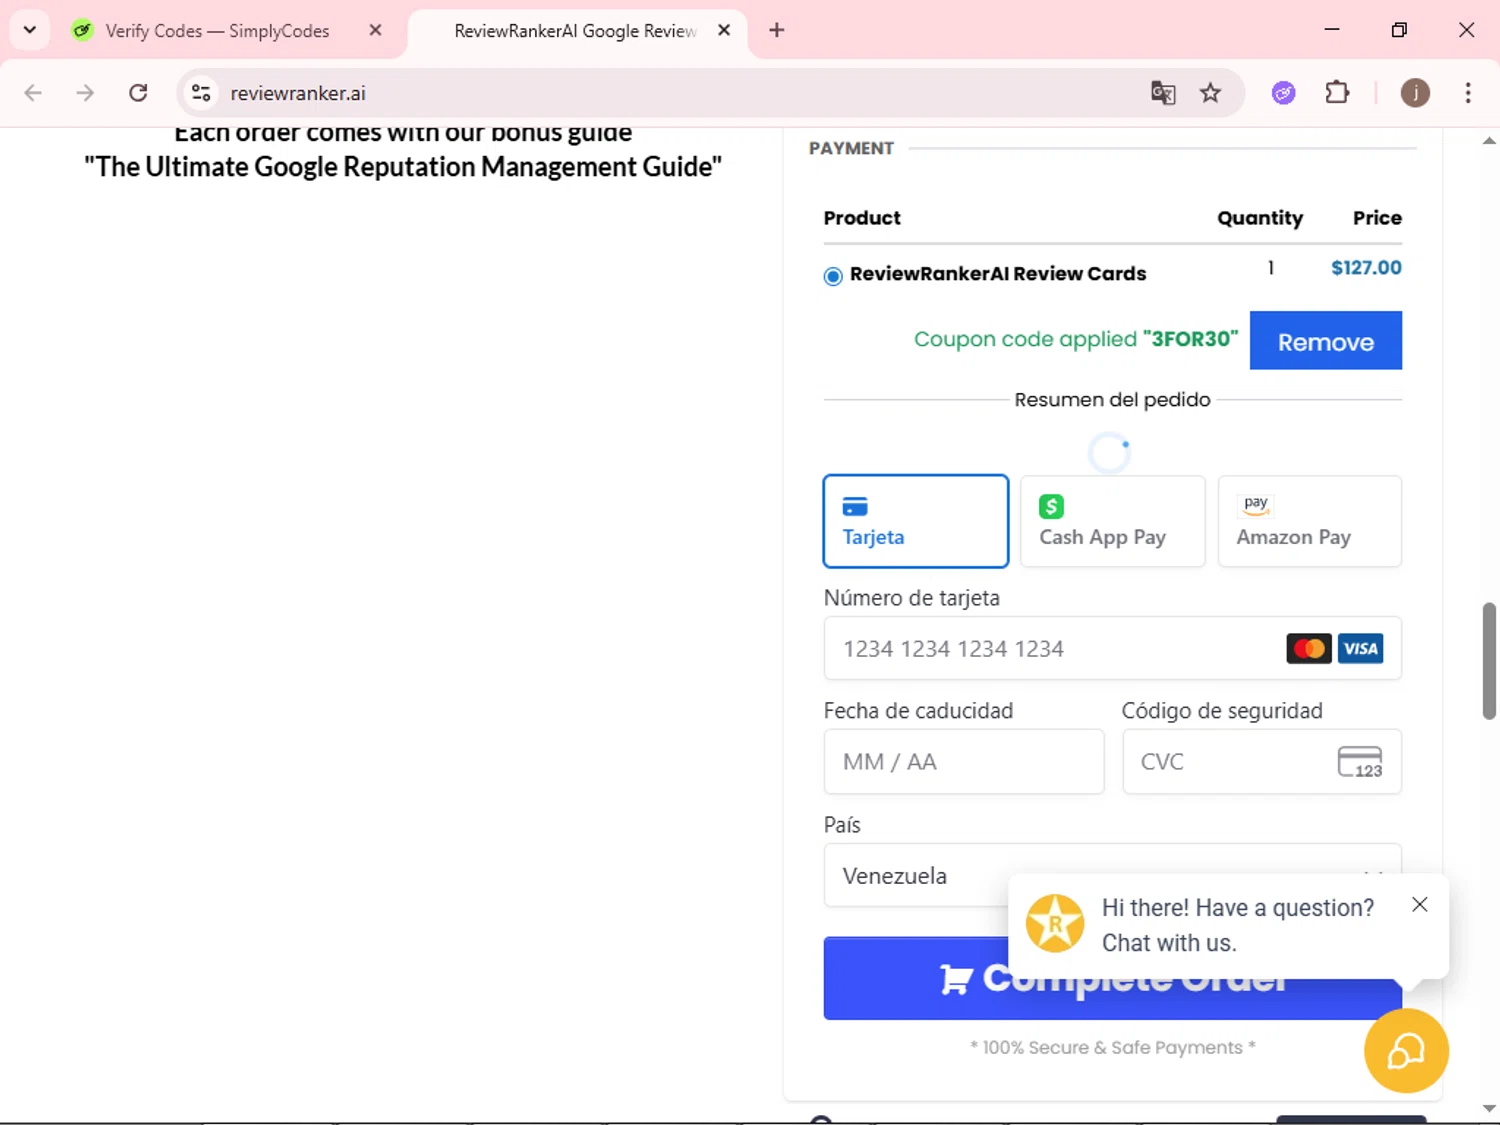
Task: Remove the applied coupon code
Action: point(1326,341)
